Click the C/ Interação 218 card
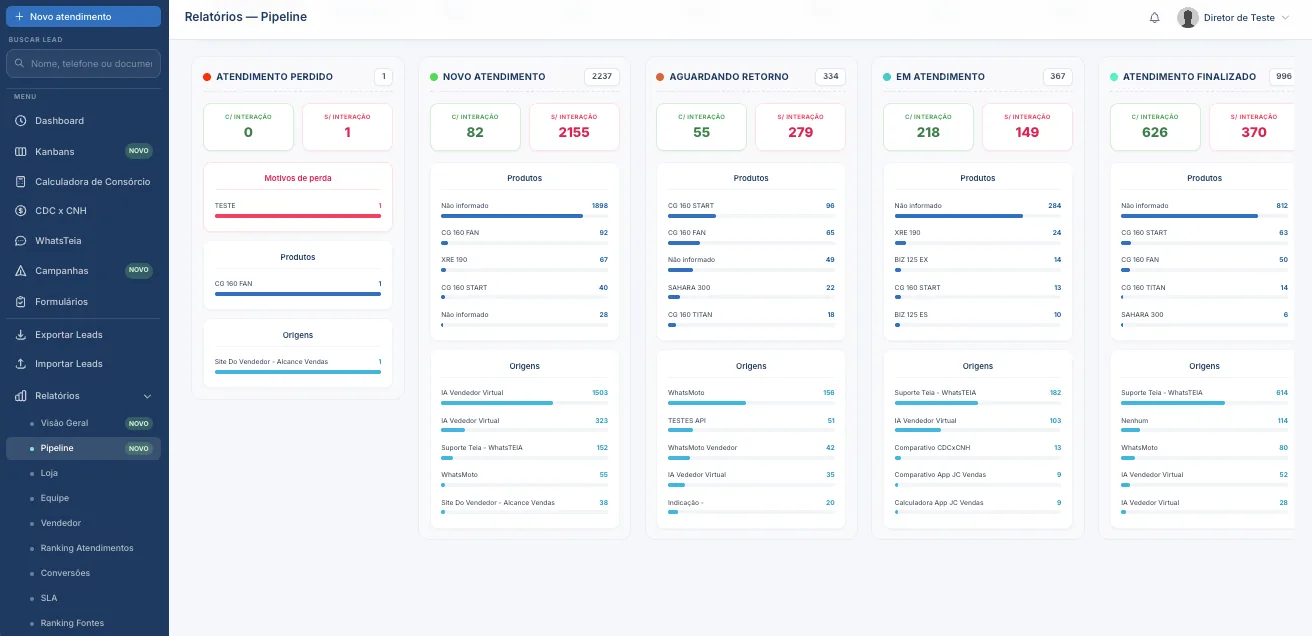The width and height of the screenshot is (1312, 636). click(x=928, y=127)
